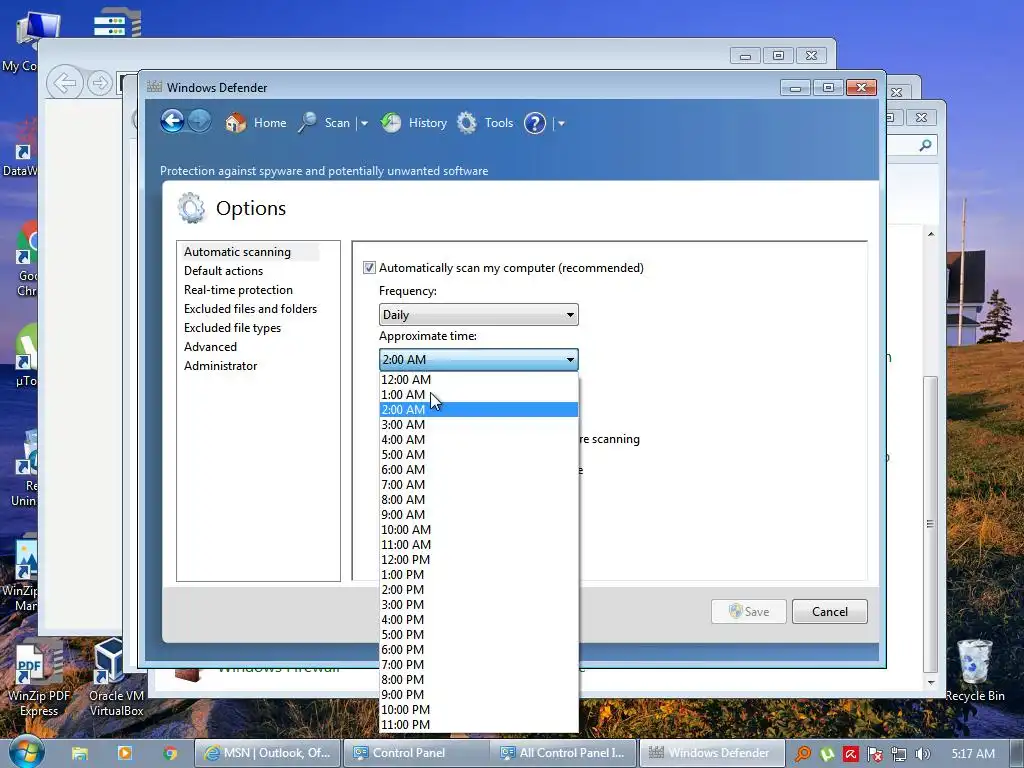Go to Home in Windows Defender
Image resolution: width=1024 pixels, height=768 pixels.
[270, 123]
